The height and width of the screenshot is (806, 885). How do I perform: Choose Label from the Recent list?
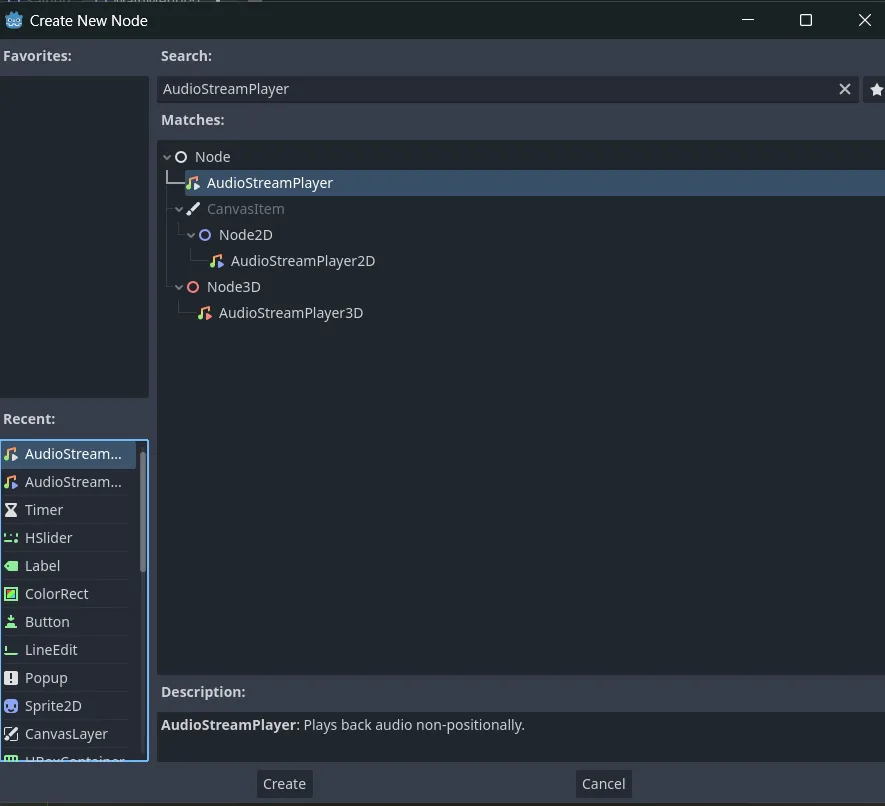click(68, 566)
